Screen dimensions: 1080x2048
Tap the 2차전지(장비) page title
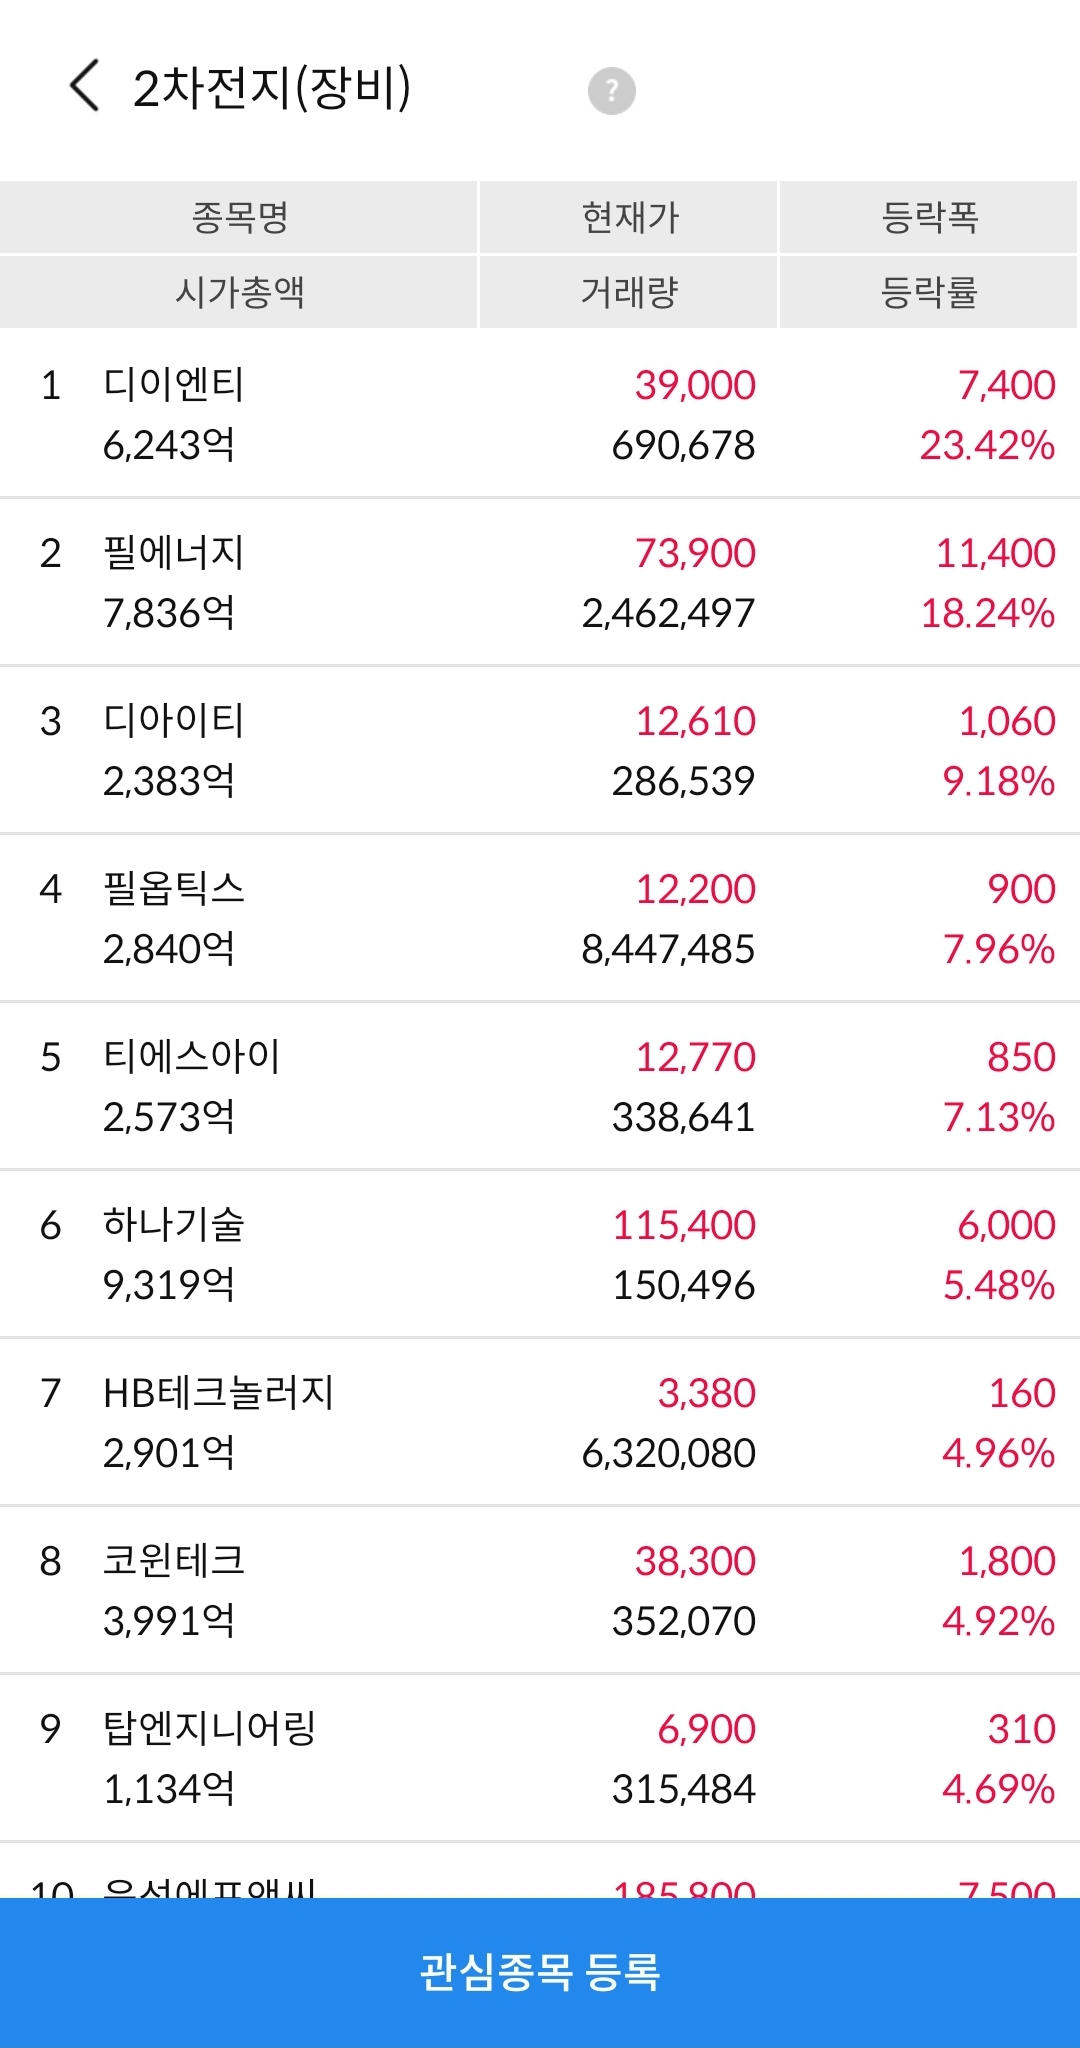[x=272, y=88]
